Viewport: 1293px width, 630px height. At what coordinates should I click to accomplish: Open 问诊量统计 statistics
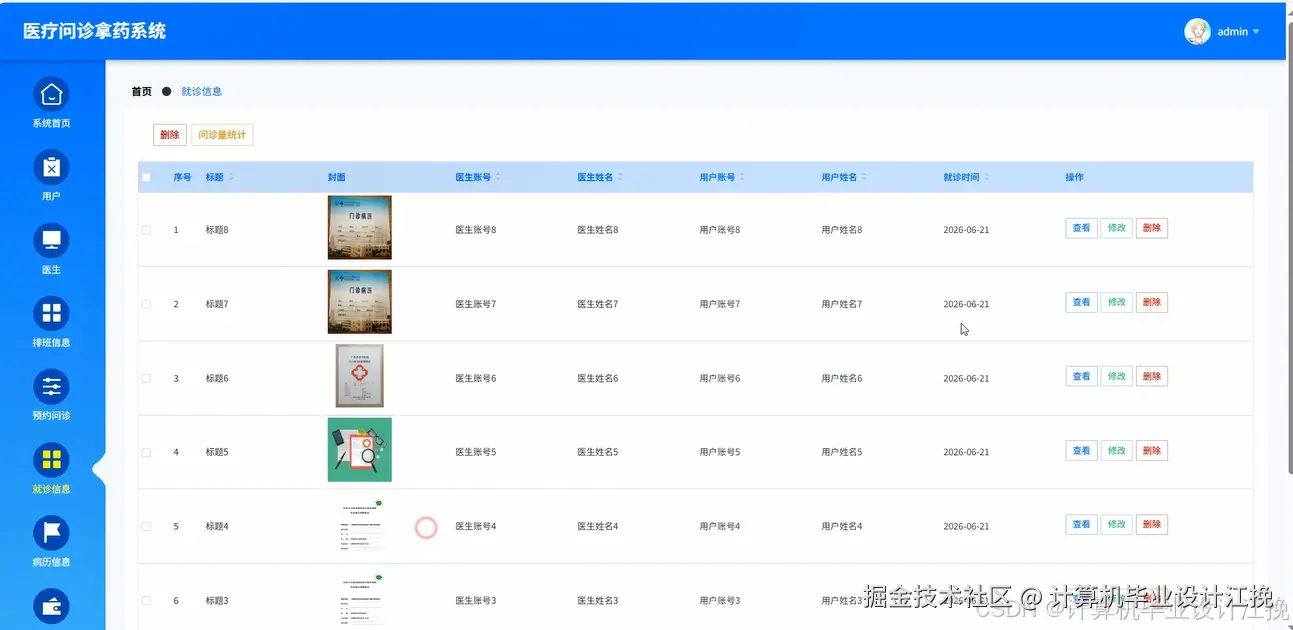click(221, 134)
